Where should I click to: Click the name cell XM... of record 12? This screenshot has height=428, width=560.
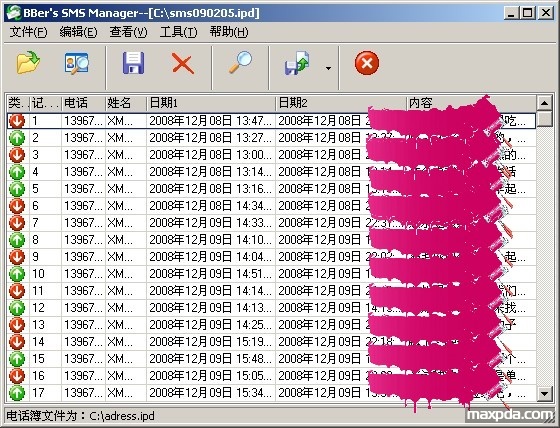pos(126,308)
